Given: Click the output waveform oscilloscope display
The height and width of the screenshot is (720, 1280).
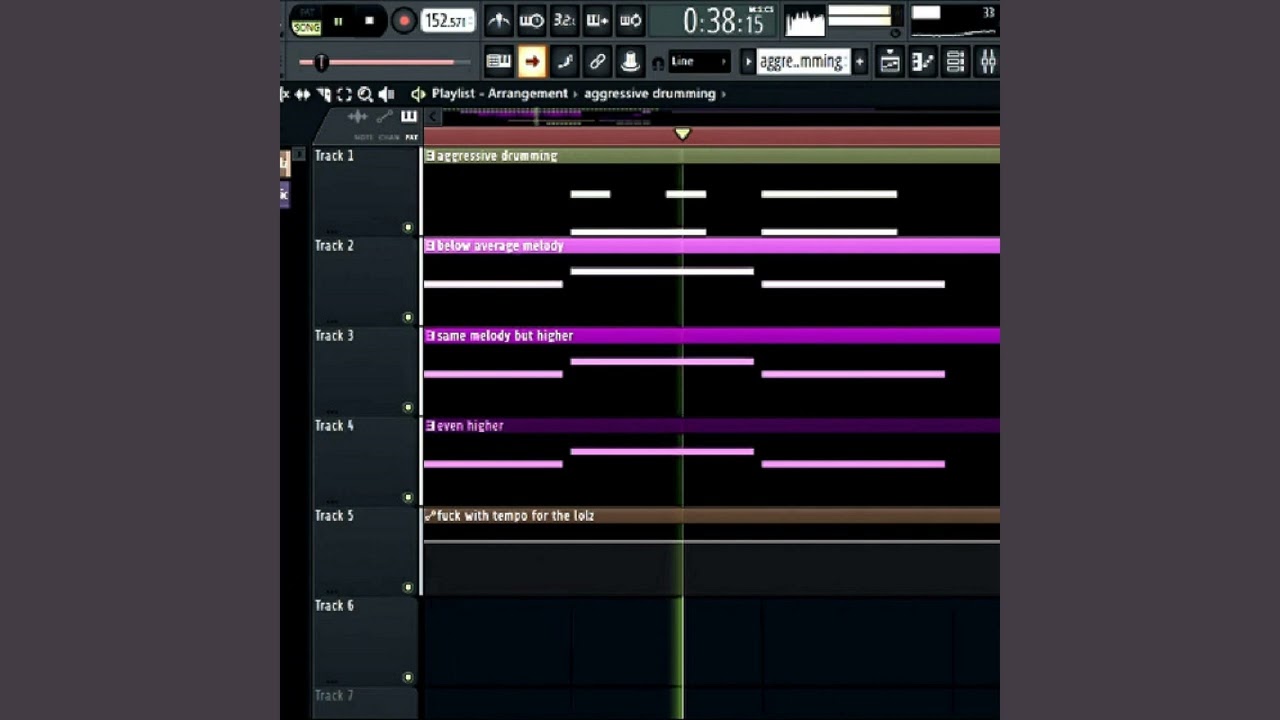Looking at the screenshot, I should point(805,21).
